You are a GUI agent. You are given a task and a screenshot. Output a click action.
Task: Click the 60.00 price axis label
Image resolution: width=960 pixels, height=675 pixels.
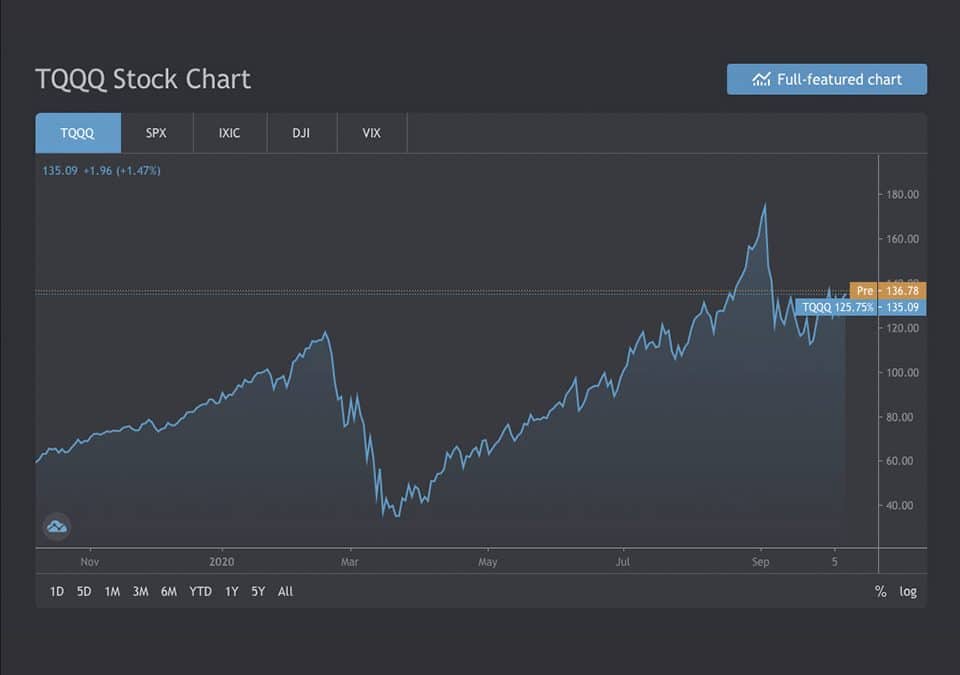pos(899,461)
